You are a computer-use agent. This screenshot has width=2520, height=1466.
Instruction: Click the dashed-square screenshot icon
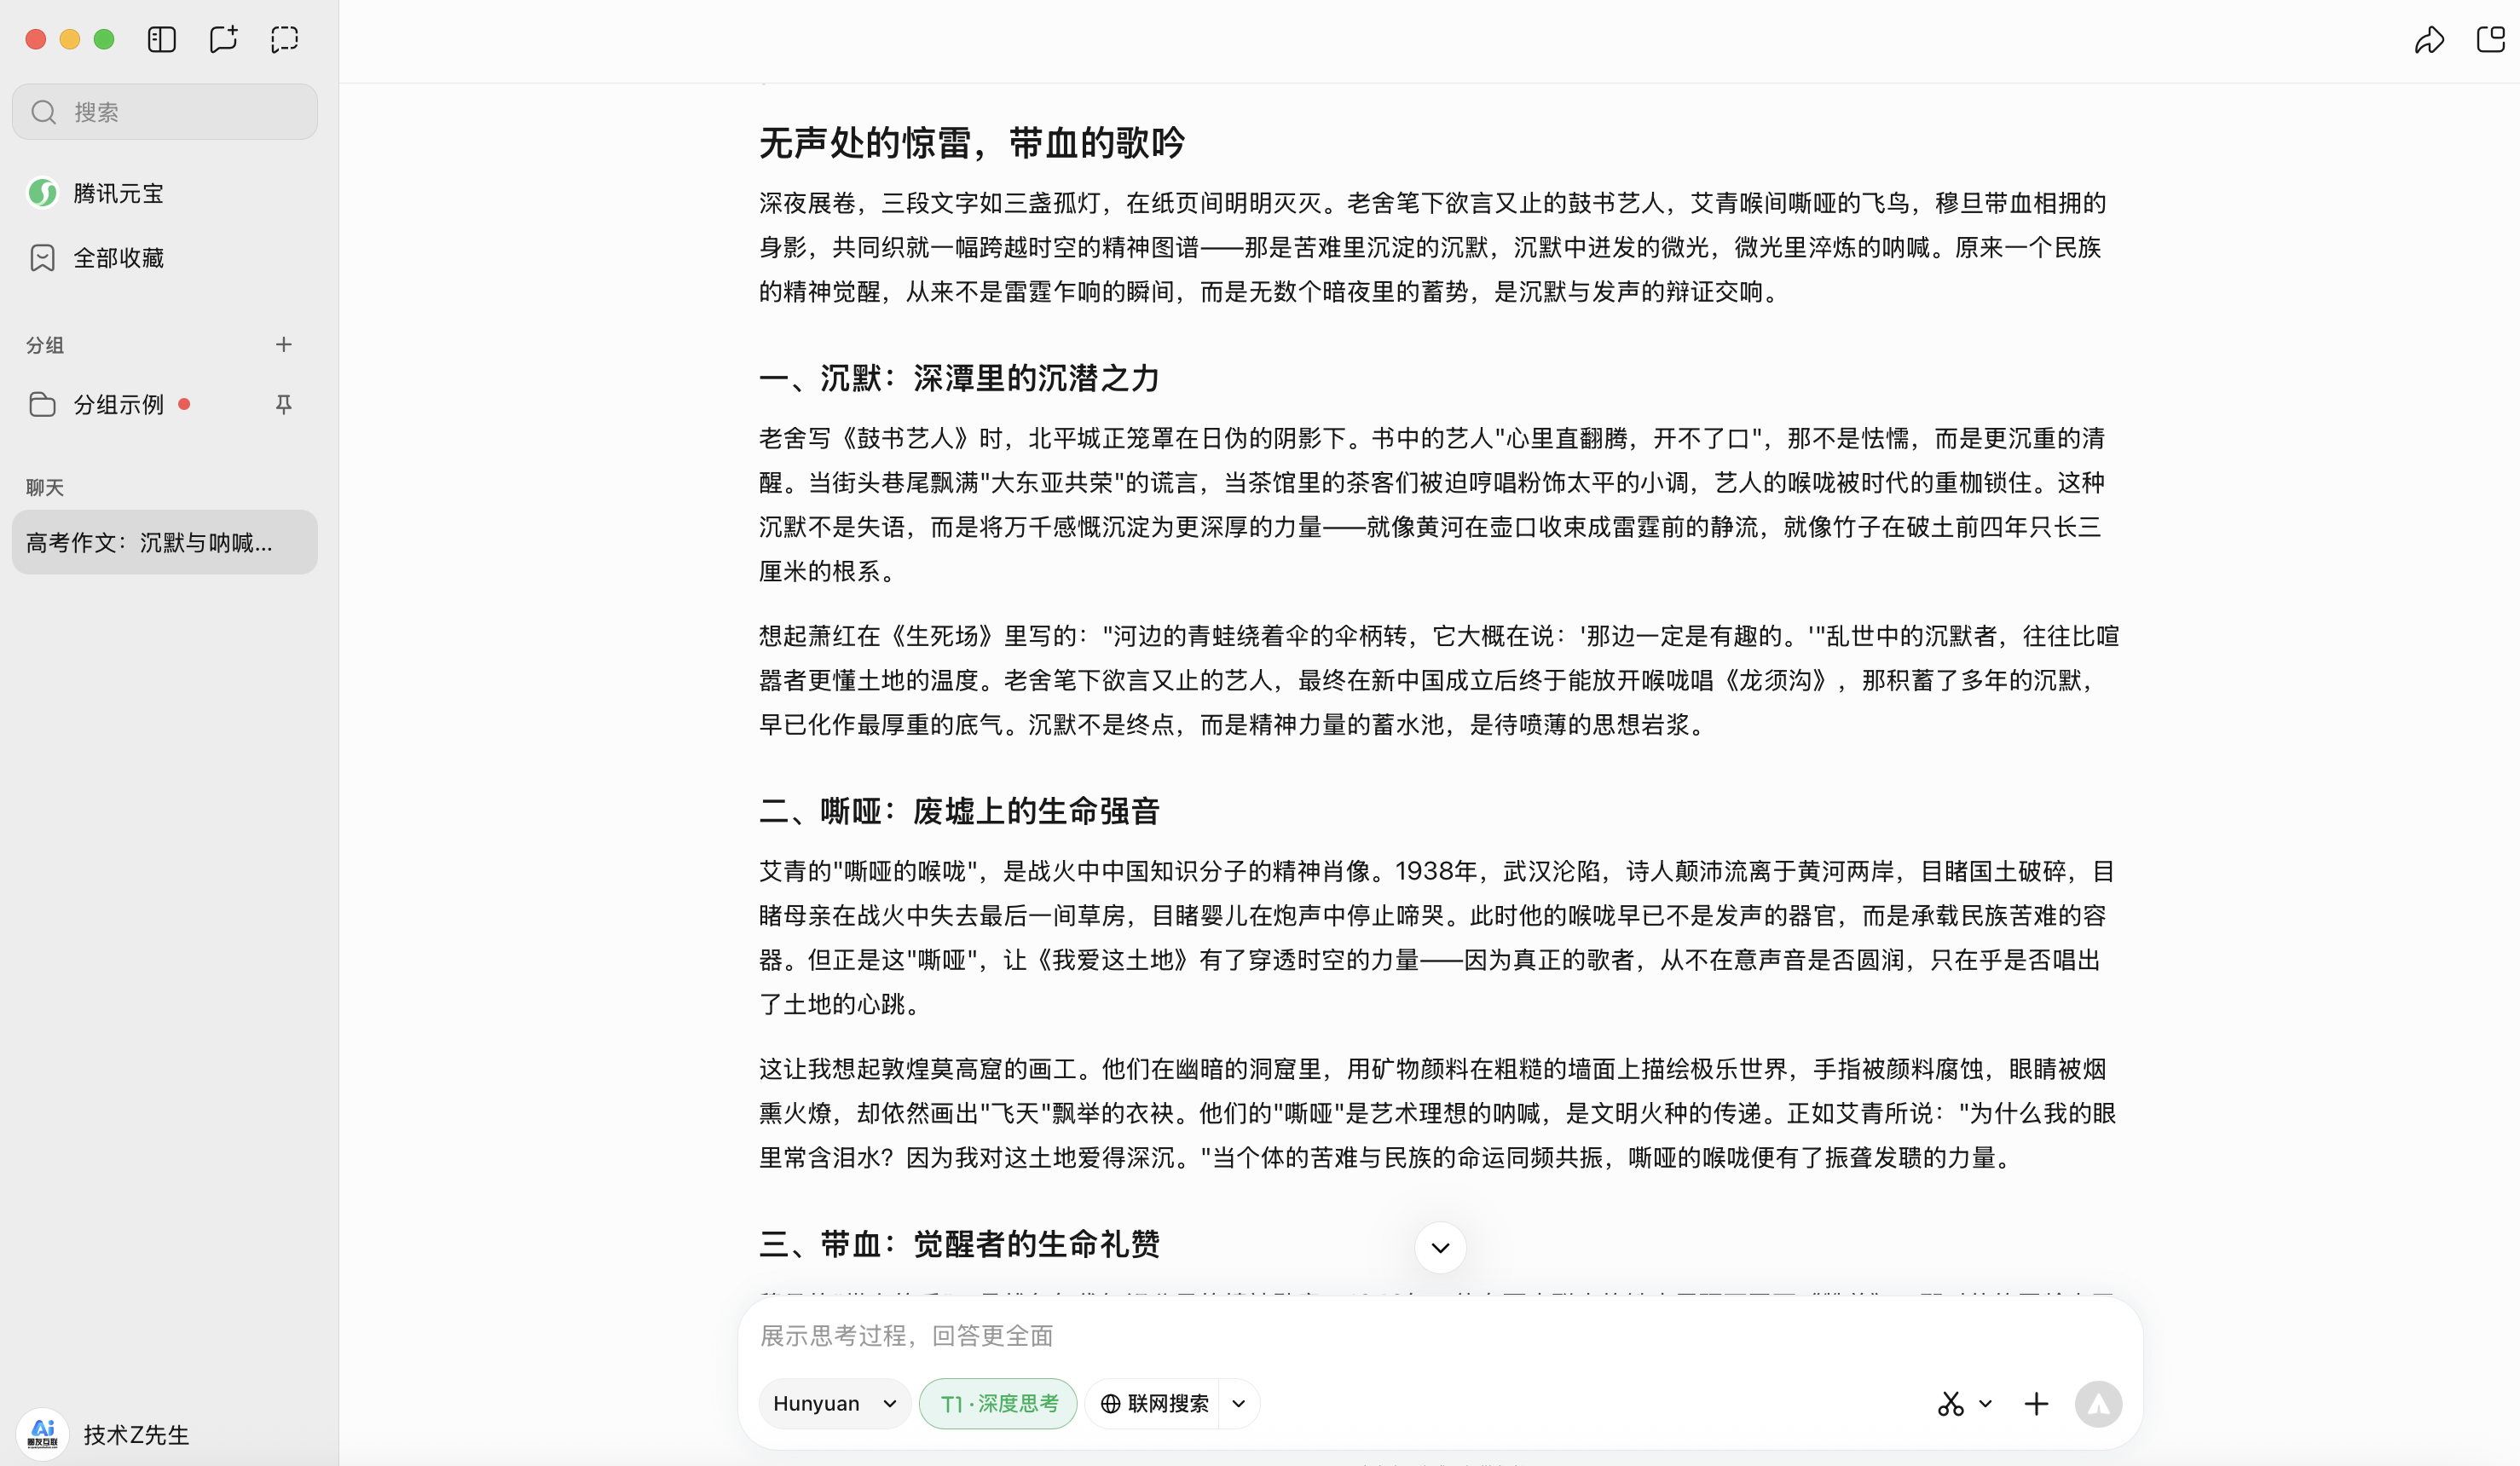point(285,39)
